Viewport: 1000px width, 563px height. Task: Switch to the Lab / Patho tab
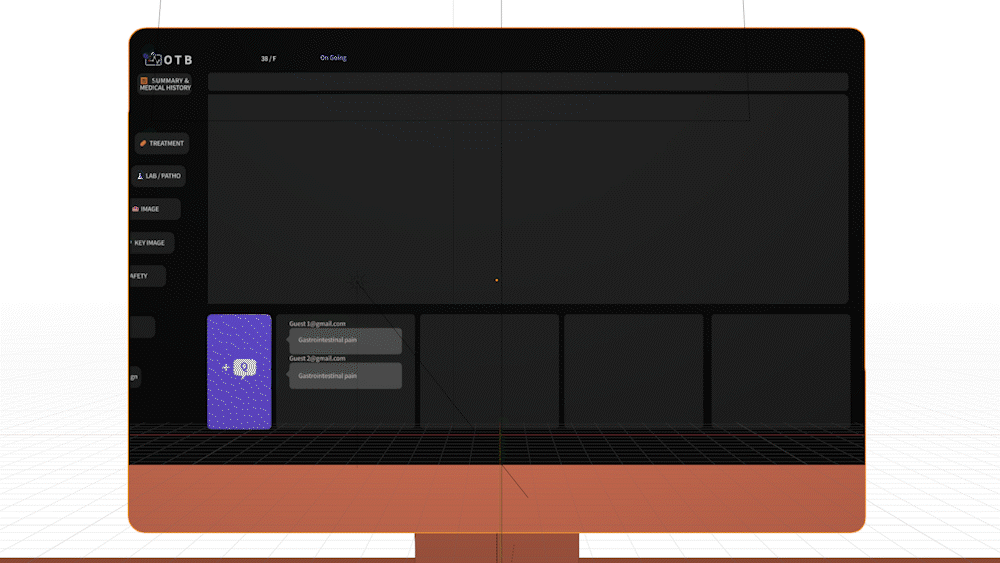(159, 176)
